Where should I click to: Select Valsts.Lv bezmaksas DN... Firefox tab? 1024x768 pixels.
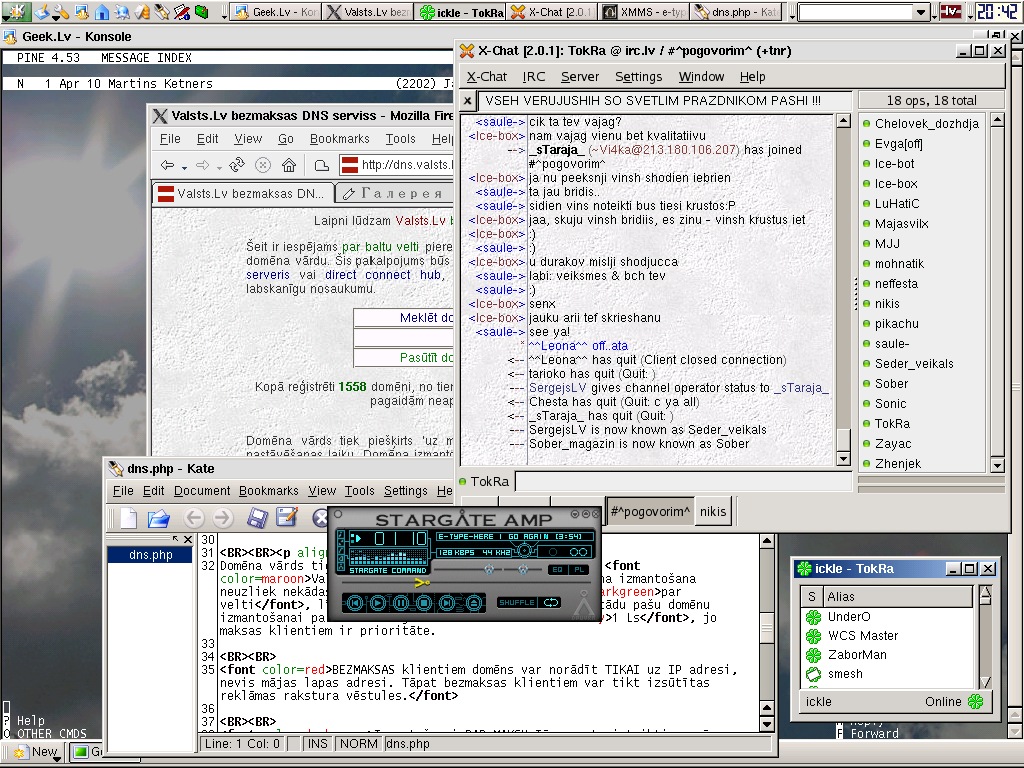click(242, 194)
